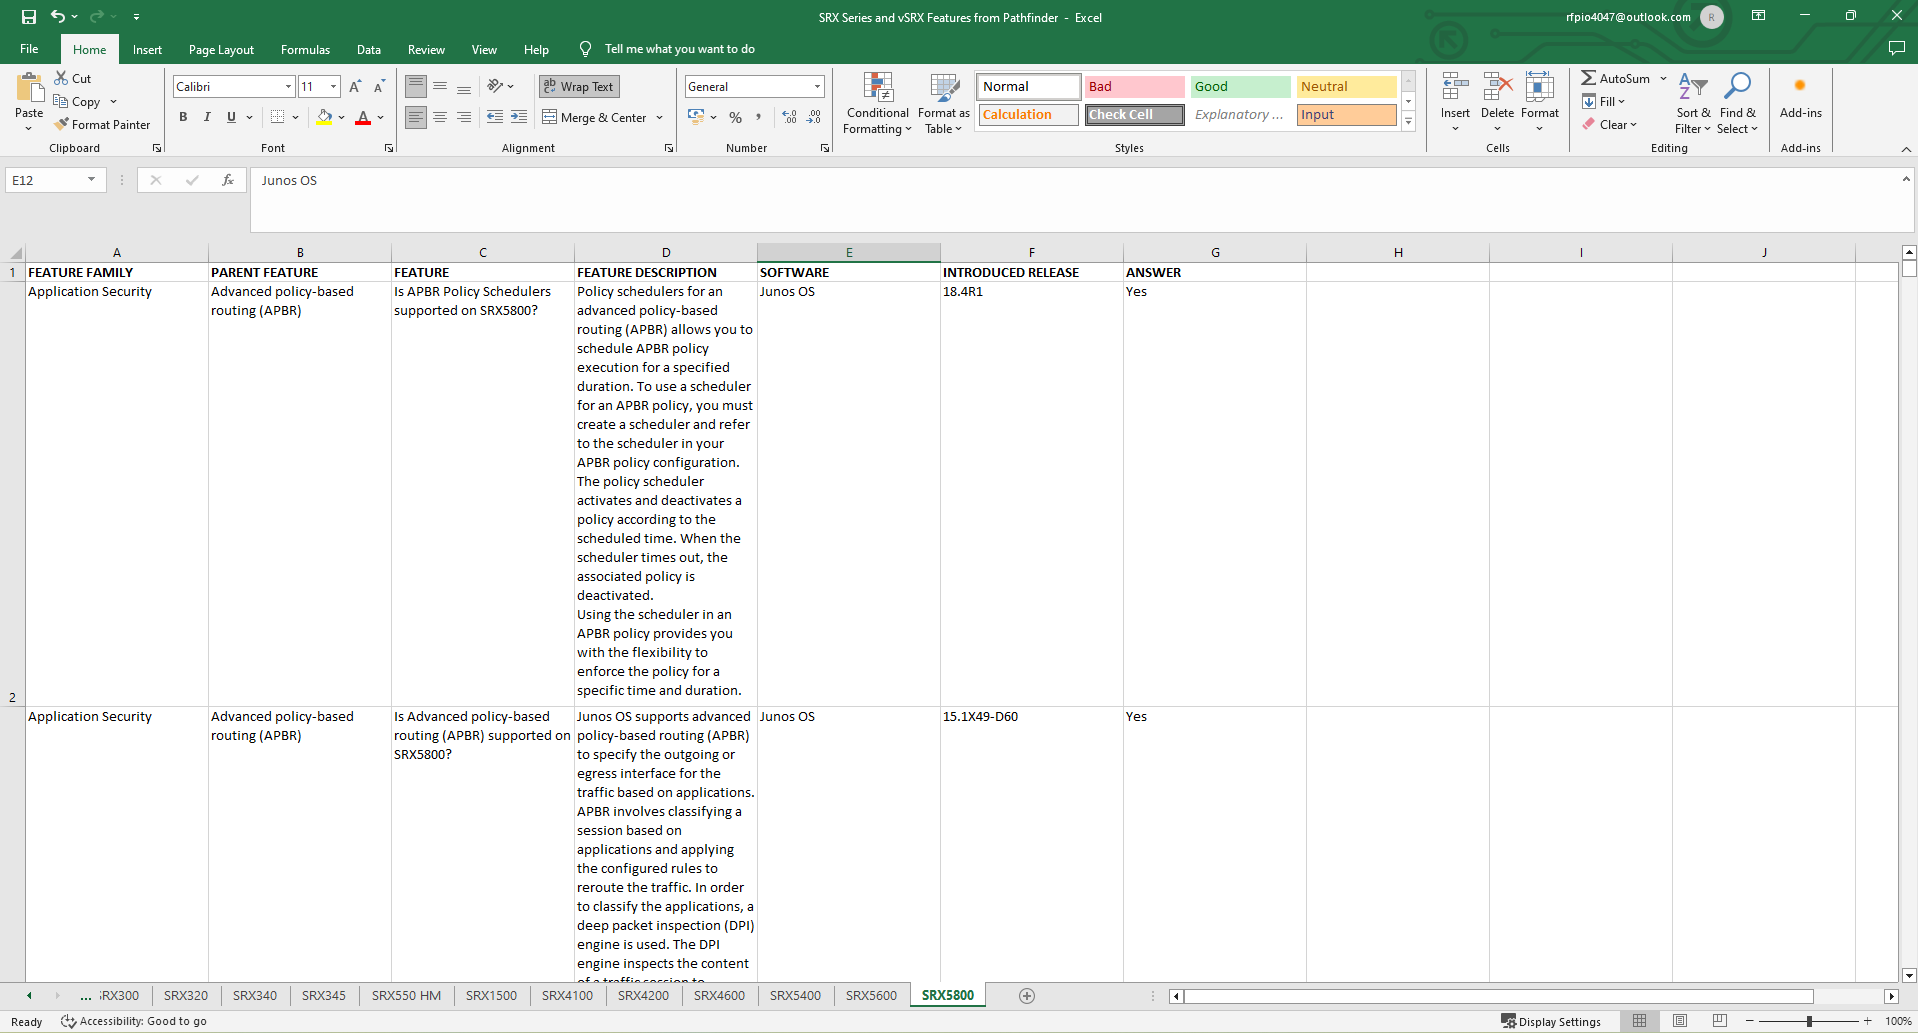The image size is (1918, 1033).
Task: Open the font name dropdown showing Calibri
Action: [x=288, y=87]
